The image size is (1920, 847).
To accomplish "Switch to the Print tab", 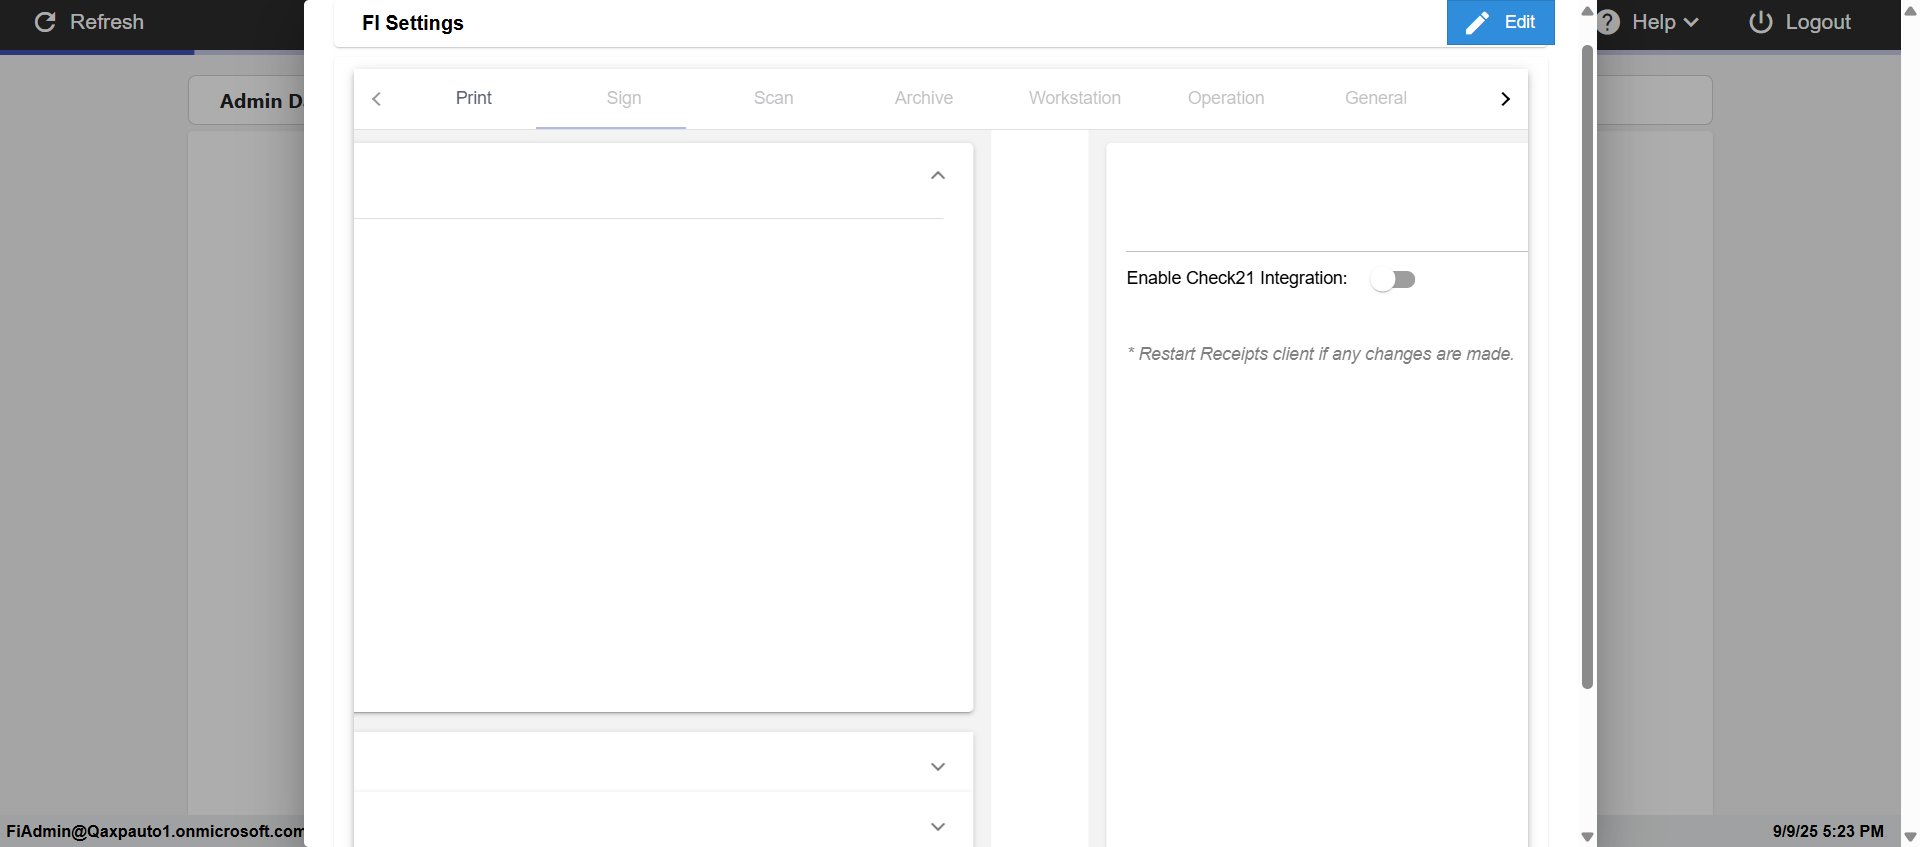I will [x=474, y=98].
